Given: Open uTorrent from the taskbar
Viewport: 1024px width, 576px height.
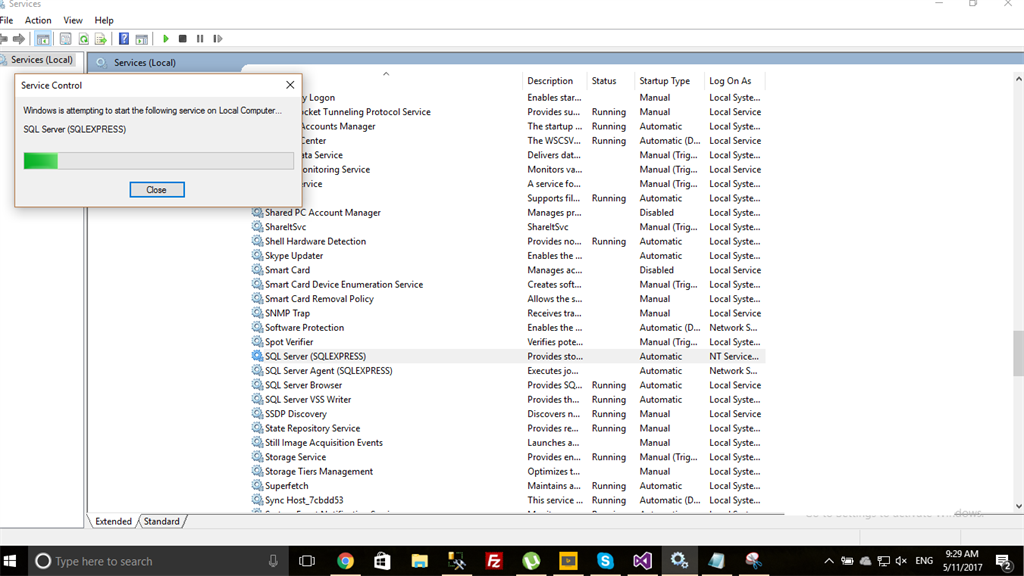Looking at the screenshot, I should point(531,561).
